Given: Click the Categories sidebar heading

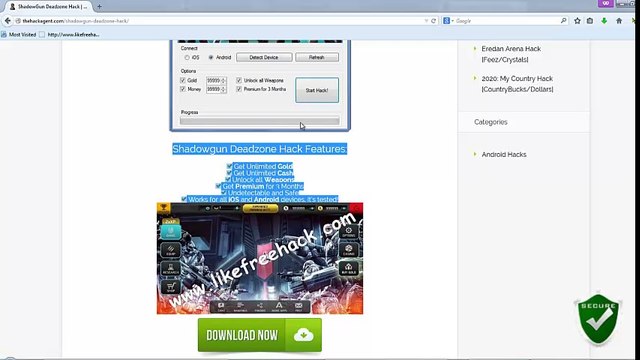Looking at the screenshot, I should coord(491,122).
